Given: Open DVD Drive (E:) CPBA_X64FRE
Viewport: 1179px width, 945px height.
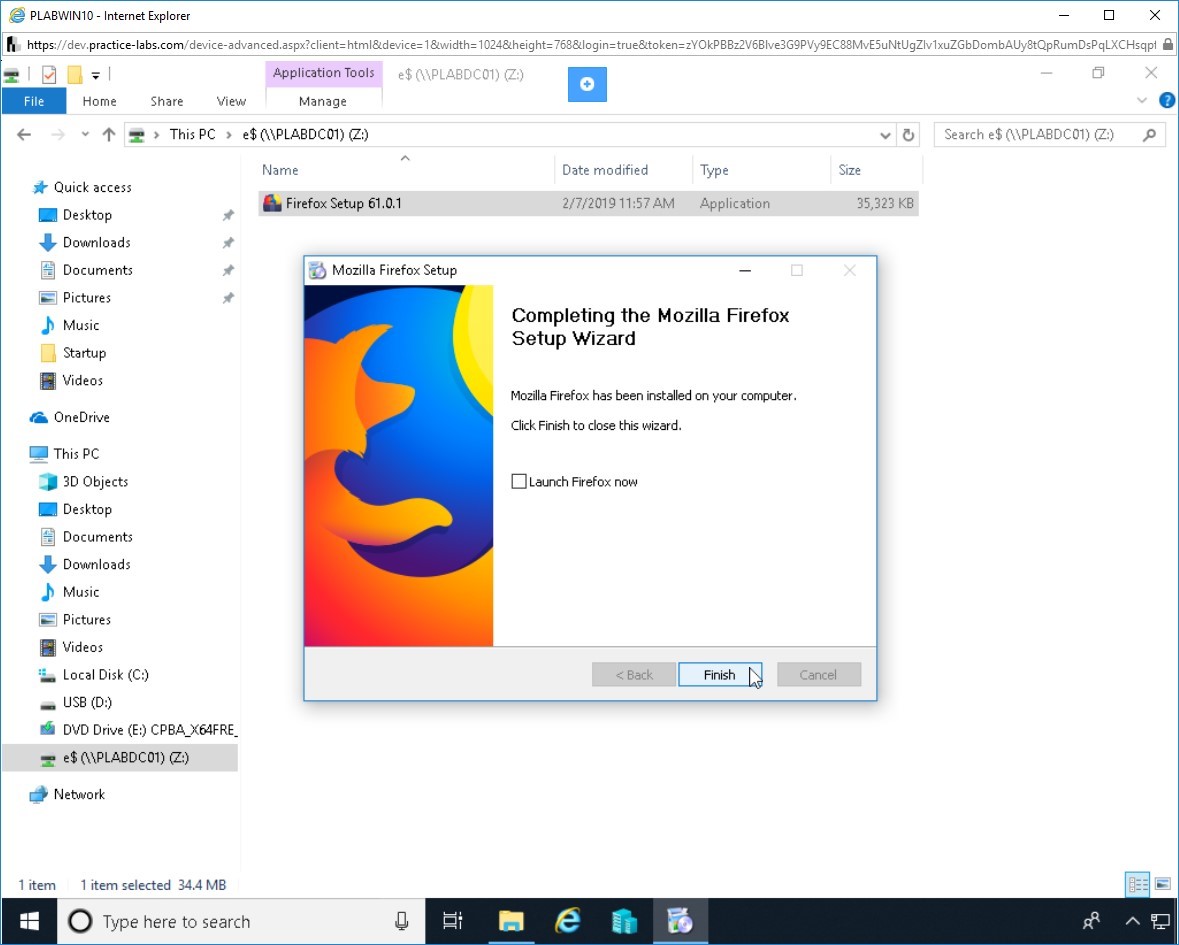Looking at the screenshot, I should pyautogui.click(x=150, y=730).
